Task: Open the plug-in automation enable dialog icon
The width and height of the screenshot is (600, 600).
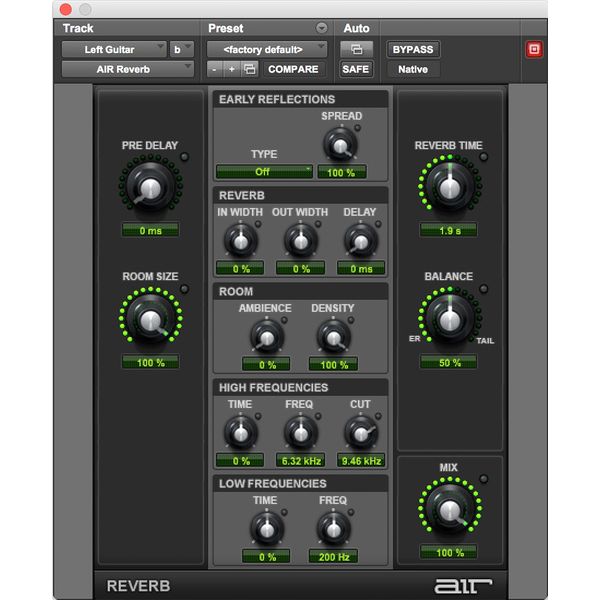Action: click(356, 49)
